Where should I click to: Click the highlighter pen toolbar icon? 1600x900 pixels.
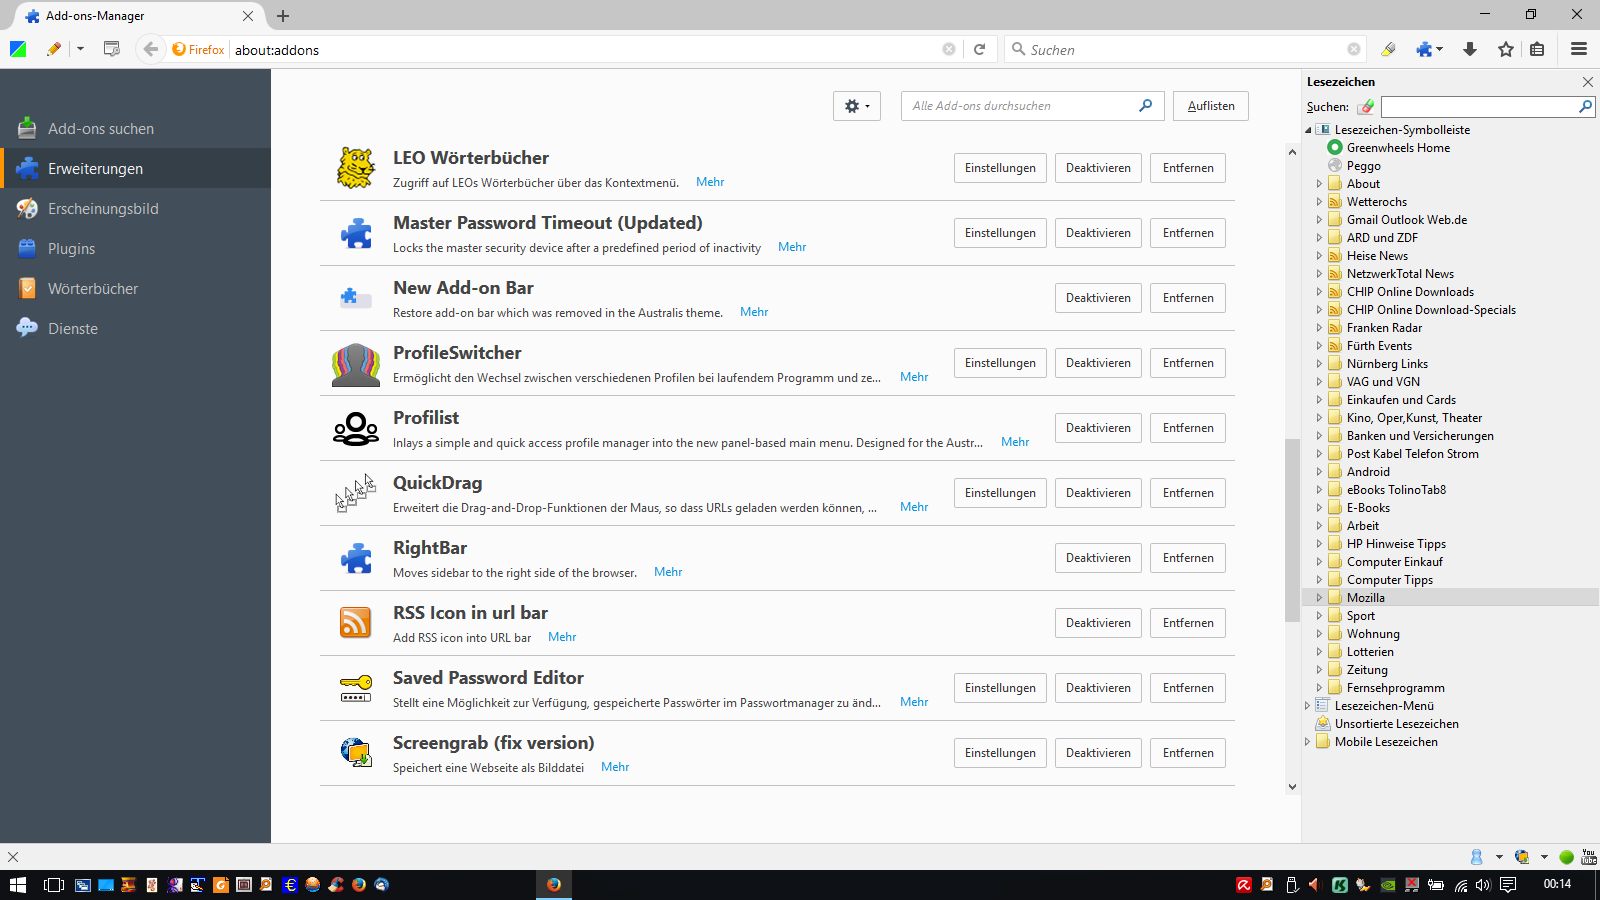(x=1388, y=49)
